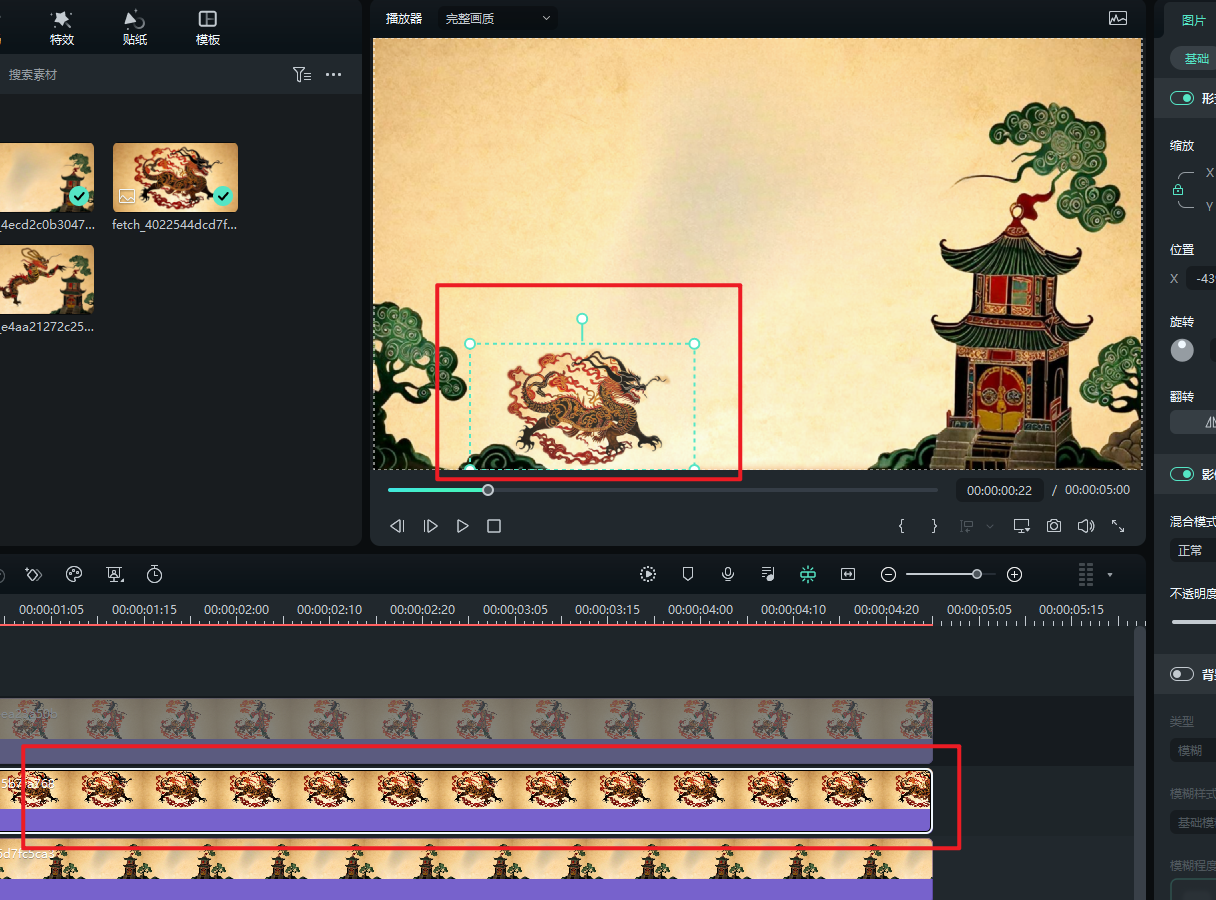Click the snapshot camera icon in player
1216x900 pixels.
tap(1054, 526)
